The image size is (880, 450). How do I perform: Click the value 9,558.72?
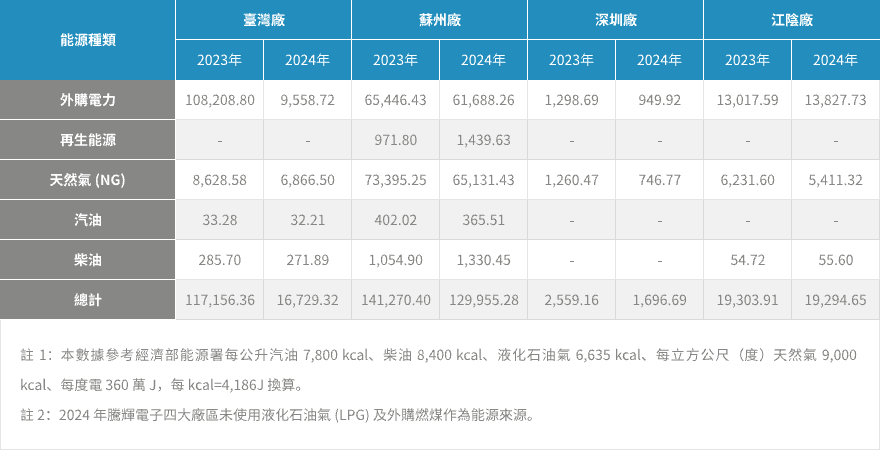(308, 100)
